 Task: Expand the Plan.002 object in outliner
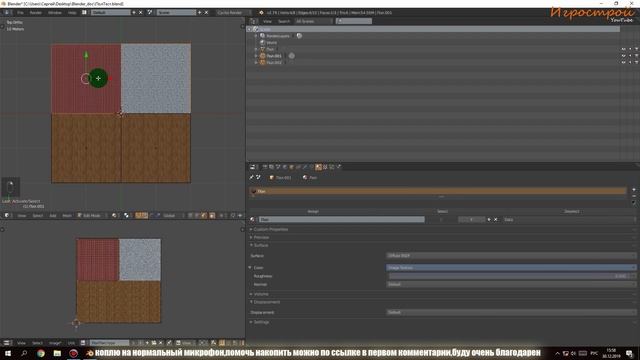point(256,62)
